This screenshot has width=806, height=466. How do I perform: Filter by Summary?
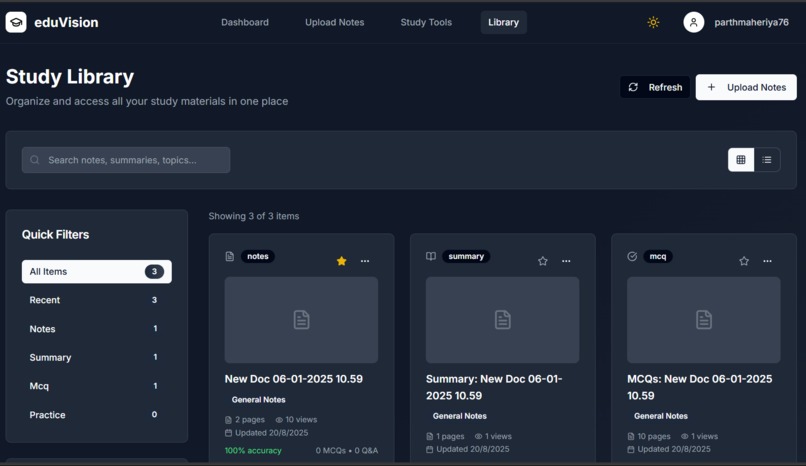click(x=97, y=357)
